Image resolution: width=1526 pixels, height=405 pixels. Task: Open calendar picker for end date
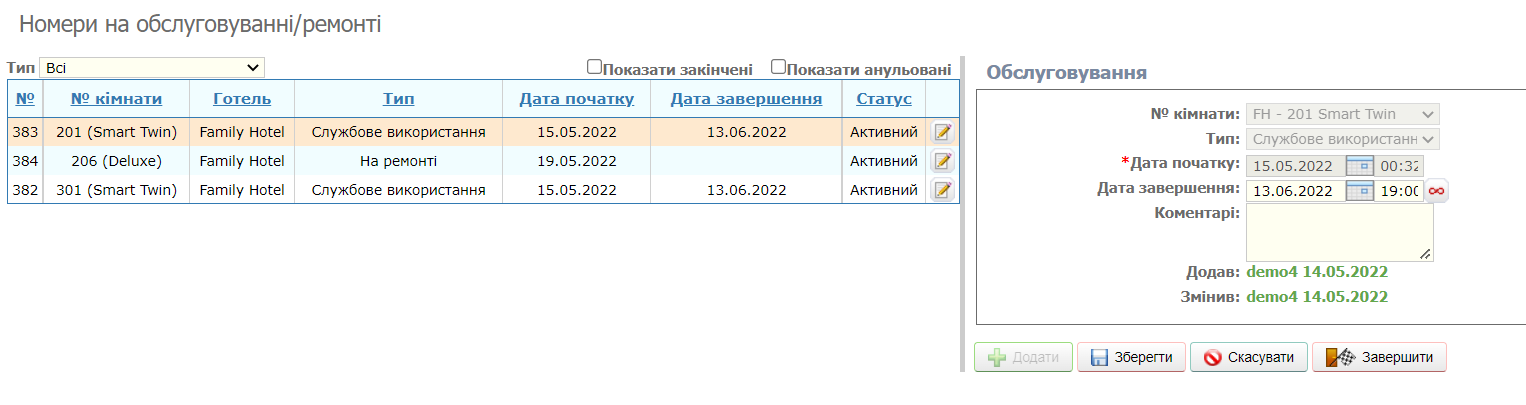pos(1360,191)
